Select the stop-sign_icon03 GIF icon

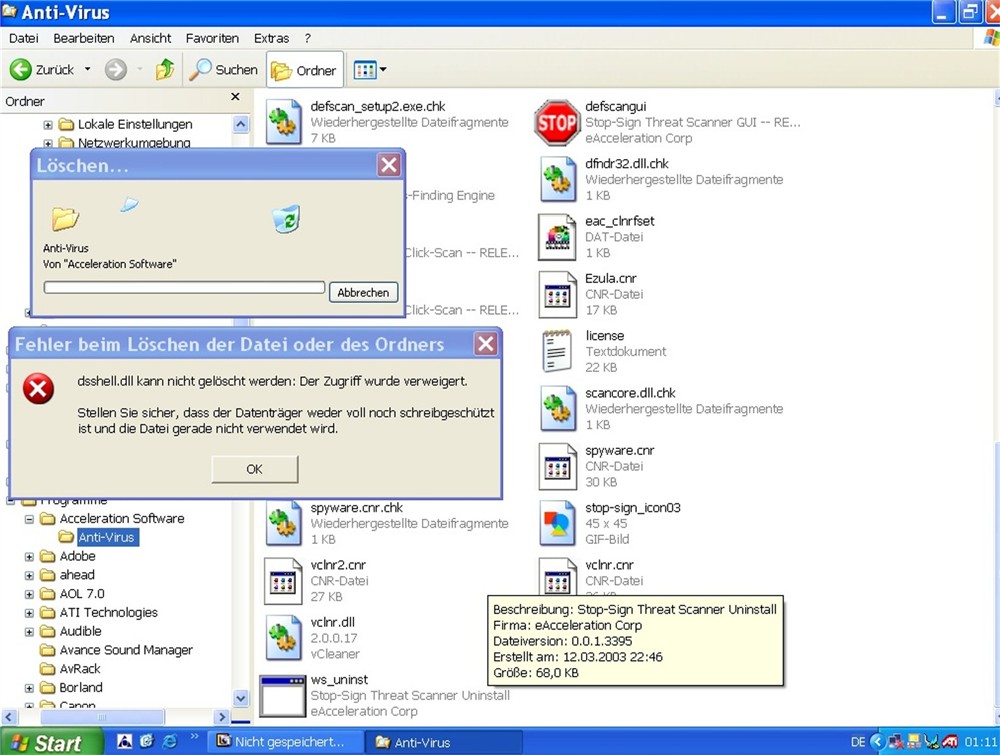(x=557, y=523)
